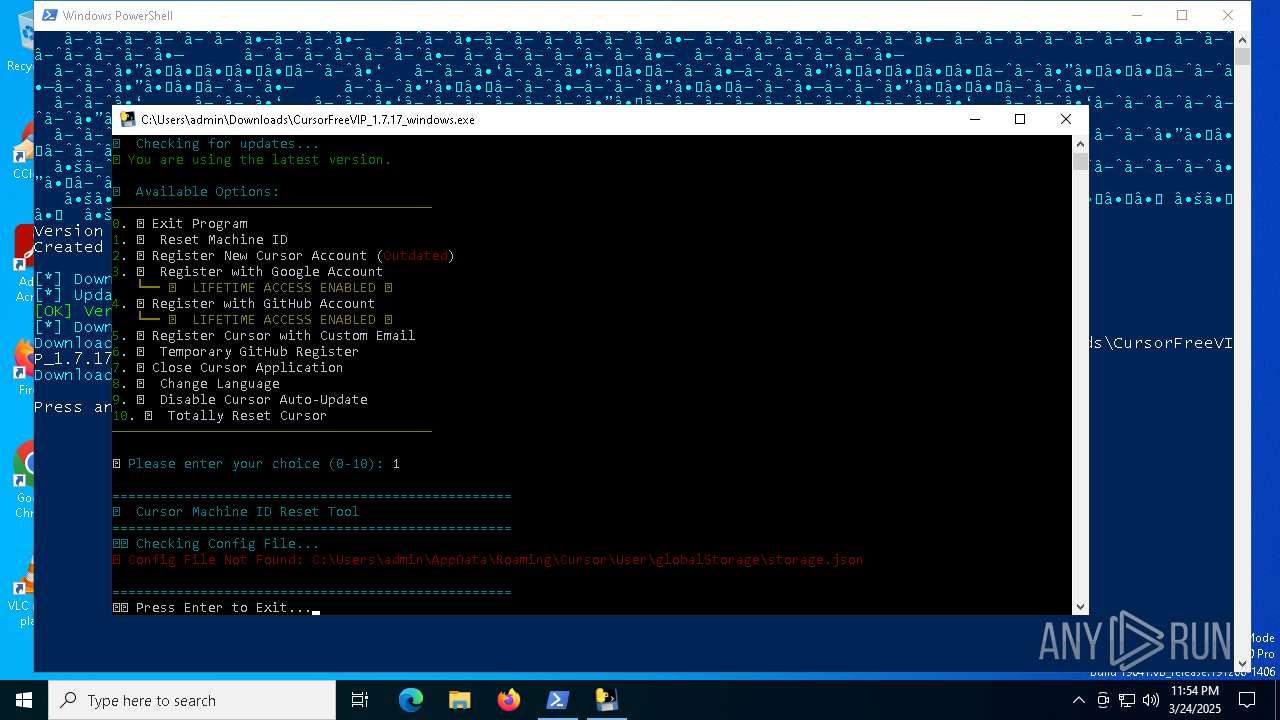Minimize the Windows PowerShell window
Screen dimensions: 1280x720
point(1137,15)
